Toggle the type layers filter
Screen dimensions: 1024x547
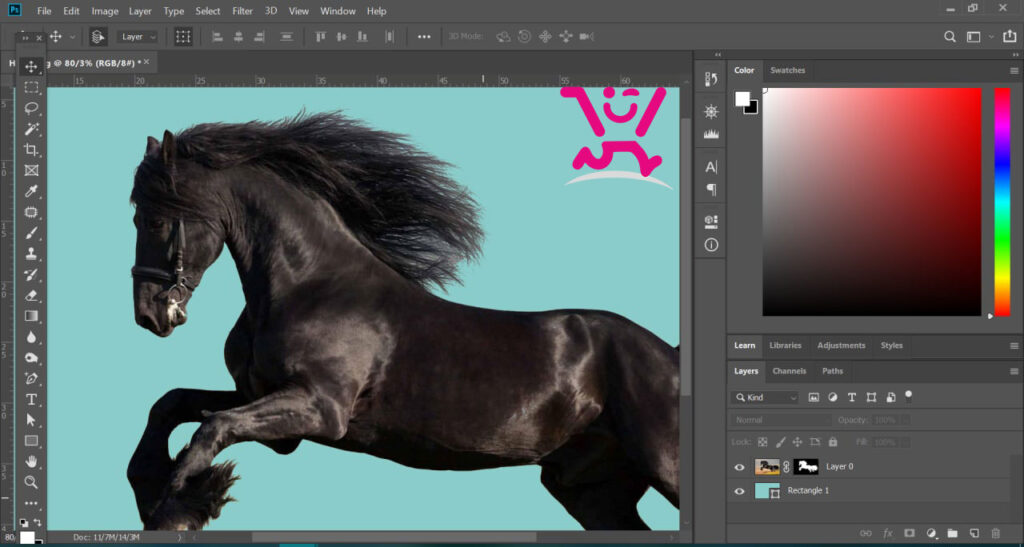(852, 397)
